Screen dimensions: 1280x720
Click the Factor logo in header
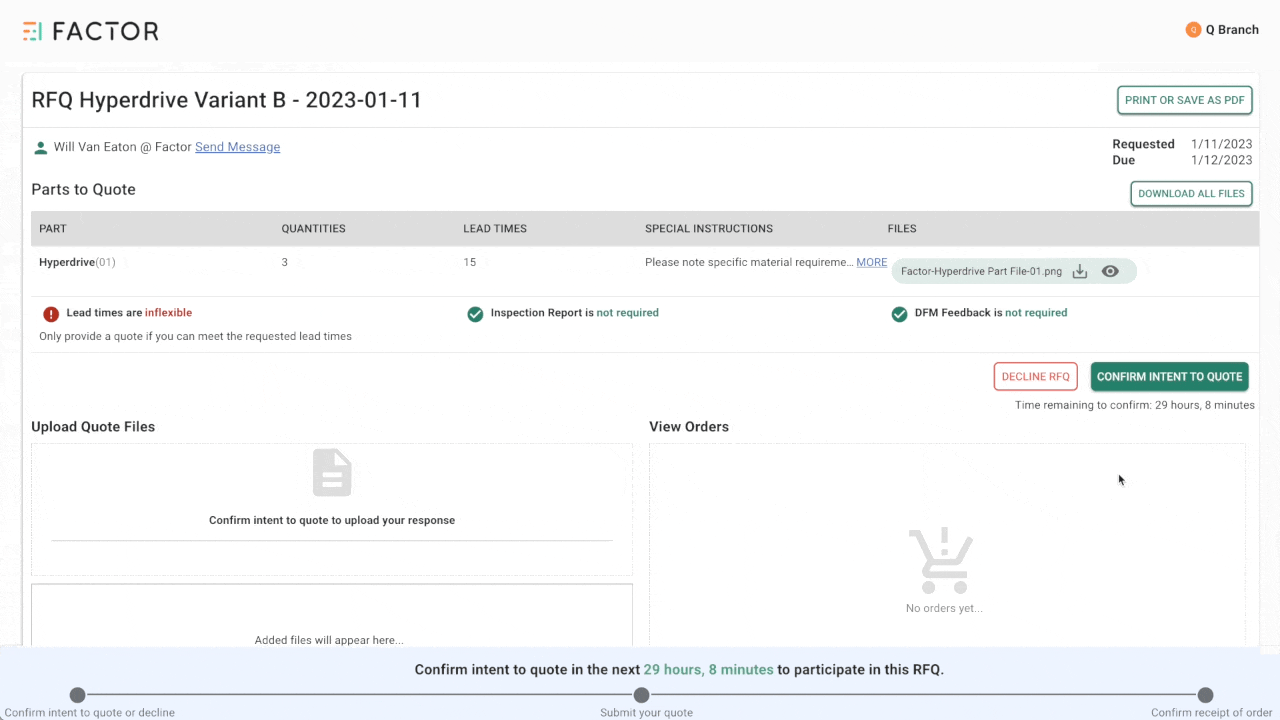90,31
